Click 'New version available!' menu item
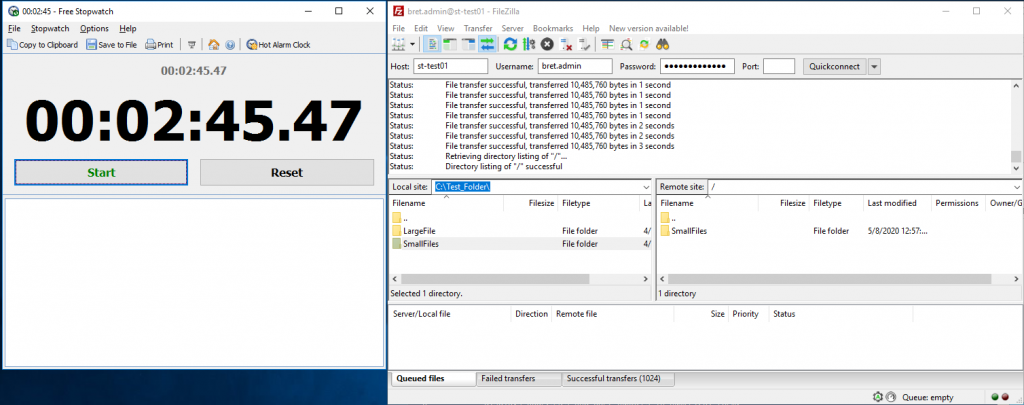The image size is (1024, 405). [648, 29]
